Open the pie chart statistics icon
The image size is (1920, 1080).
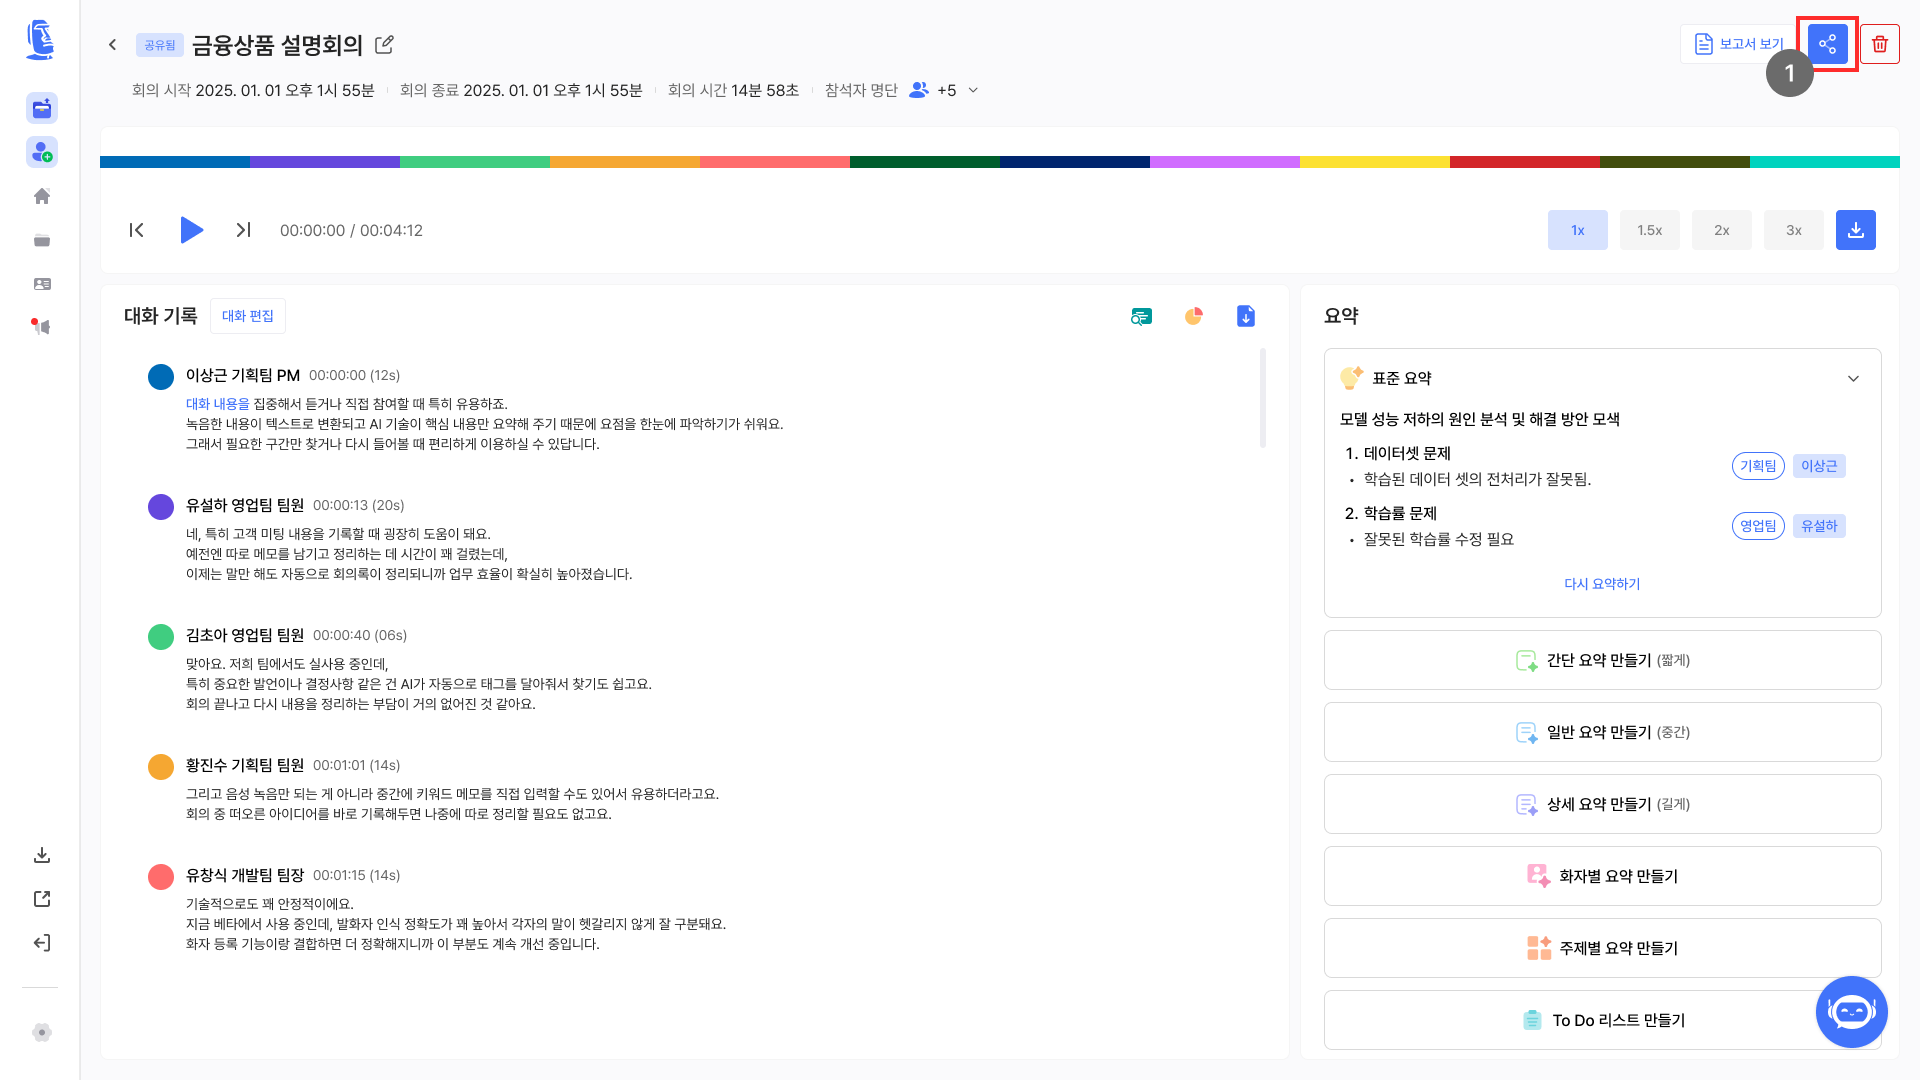(1193, 316)
